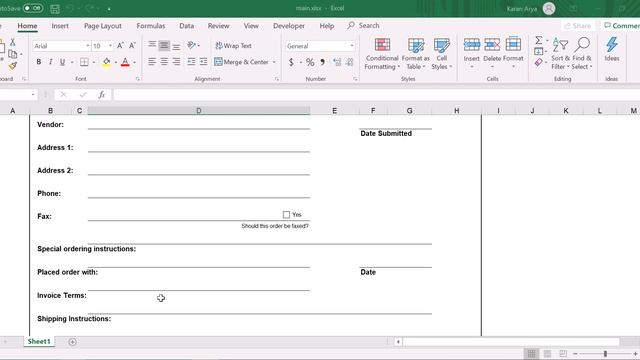Image resolution: width=640 pixels, height=360 pixels.
Task: Open the Number Format General dropdown
Action: click(352, 46)
